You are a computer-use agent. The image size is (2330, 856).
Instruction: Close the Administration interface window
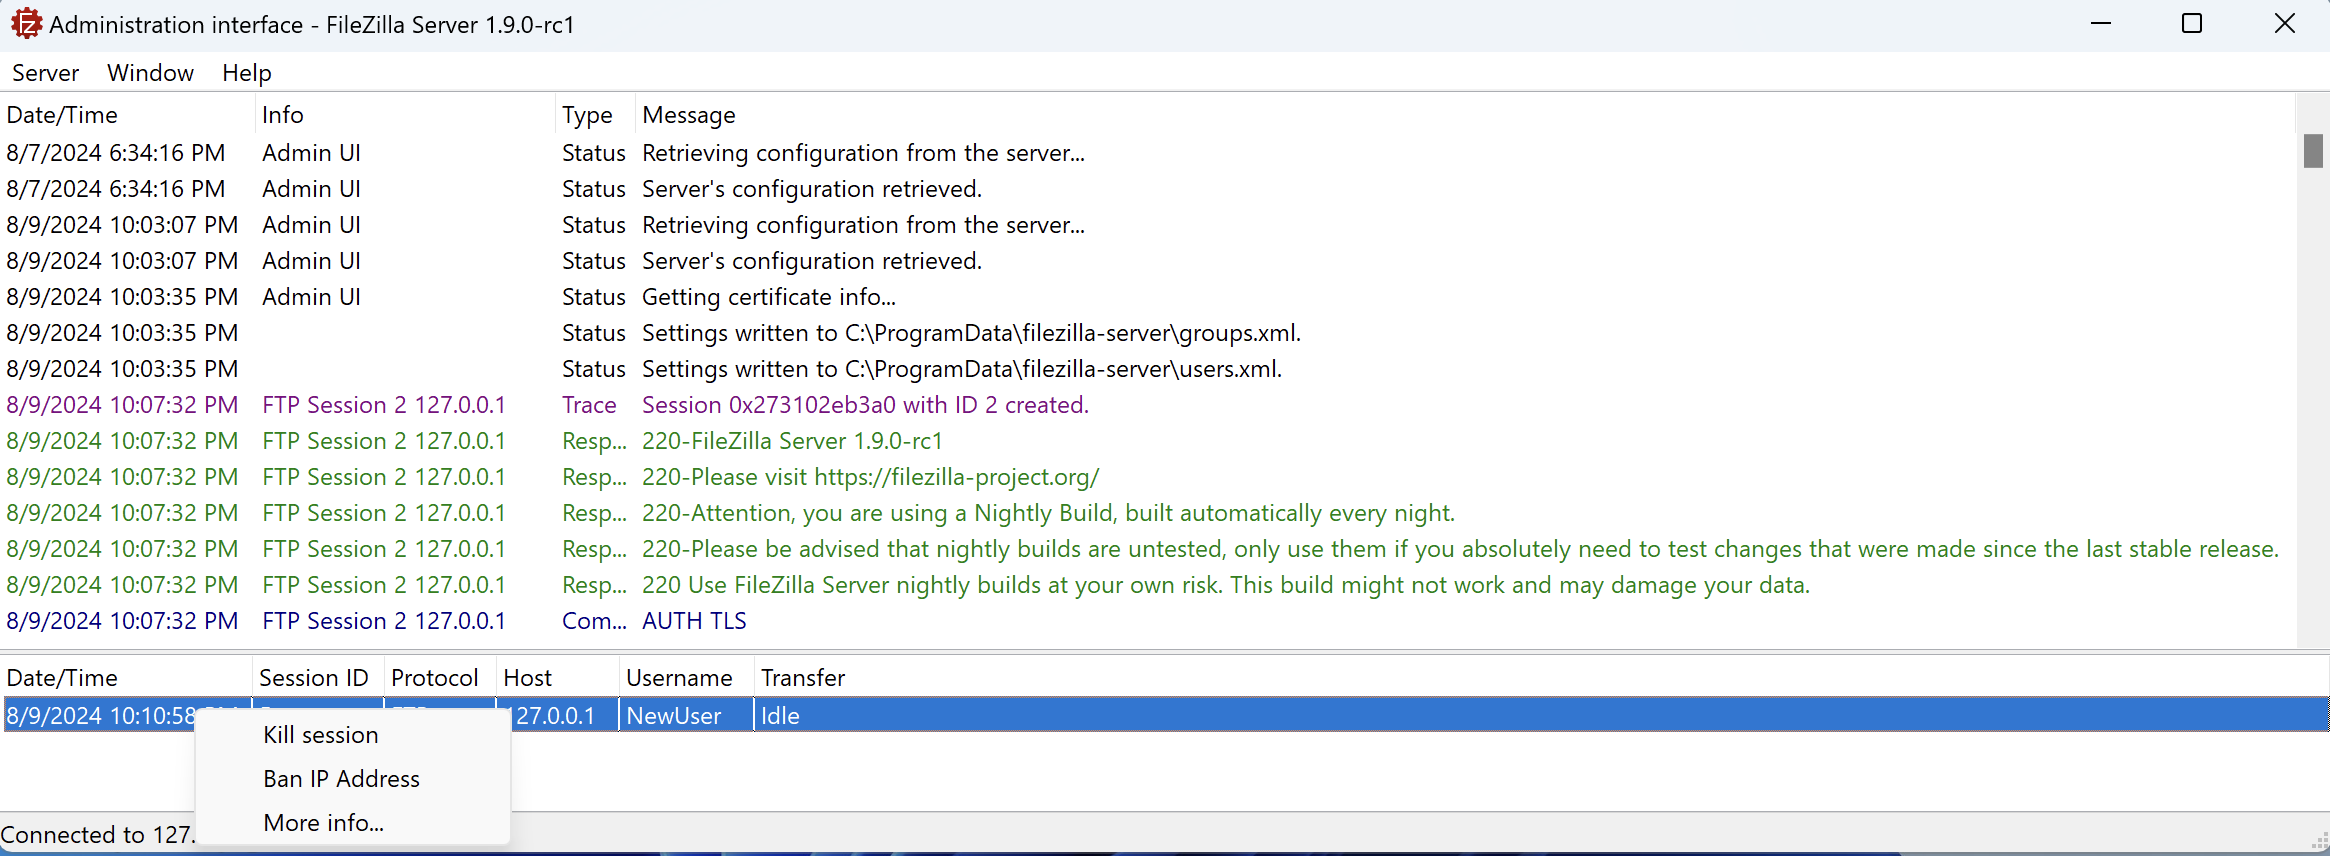[x=2285, y=24]
